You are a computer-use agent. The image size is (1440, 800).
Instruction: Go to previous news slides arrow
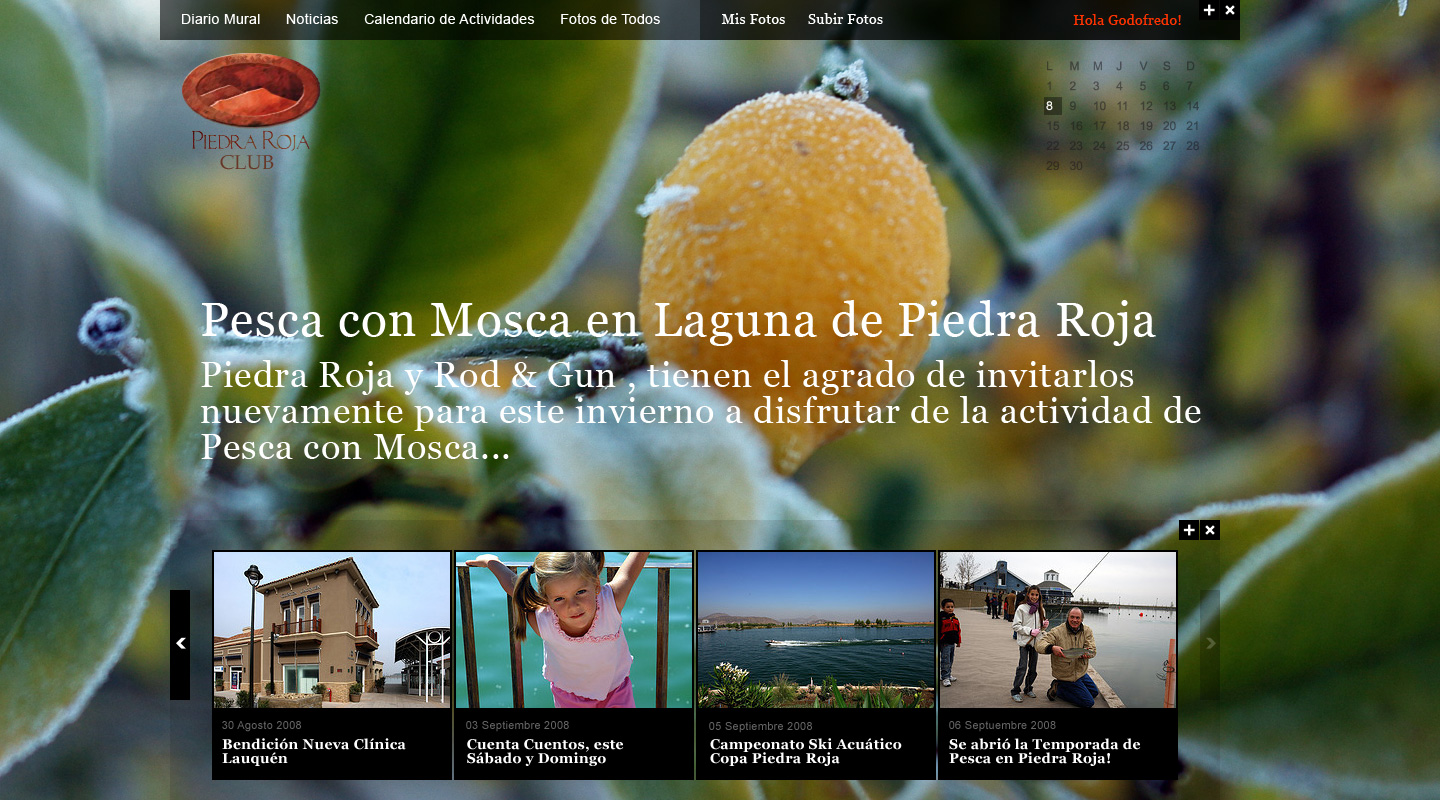coord(180,644)
